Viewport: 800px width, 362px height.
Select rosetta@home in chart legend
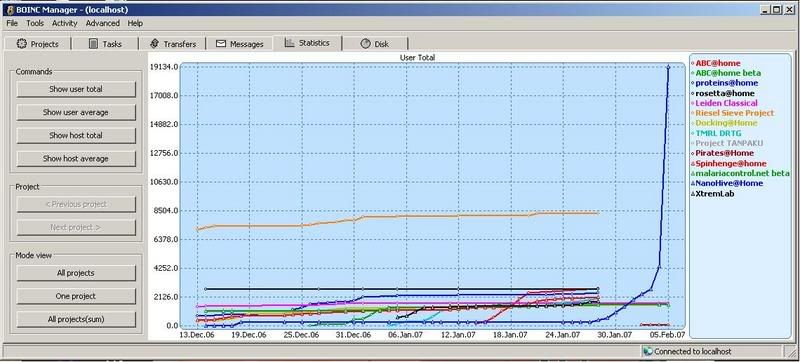724,93
